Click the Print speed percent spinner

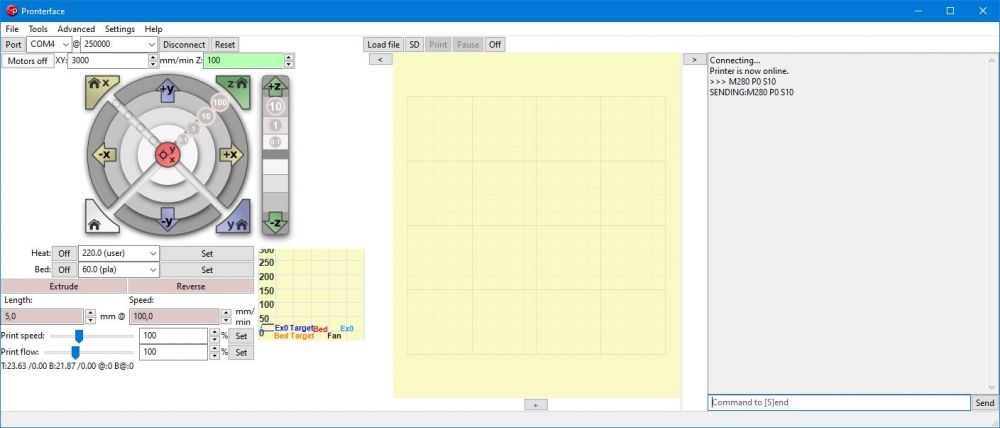coord(214,336)
